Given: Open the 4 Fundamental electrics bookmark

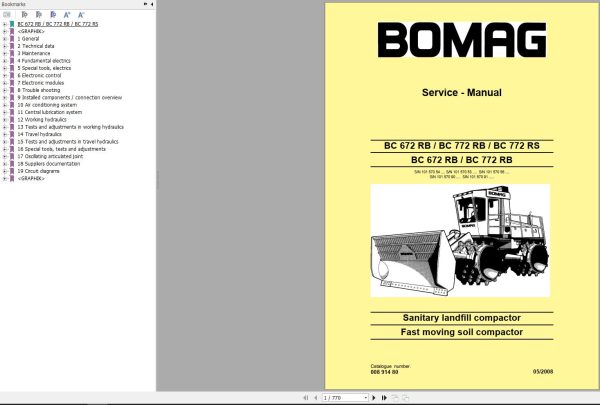Looking at the screenshot, I should point(44,60).
